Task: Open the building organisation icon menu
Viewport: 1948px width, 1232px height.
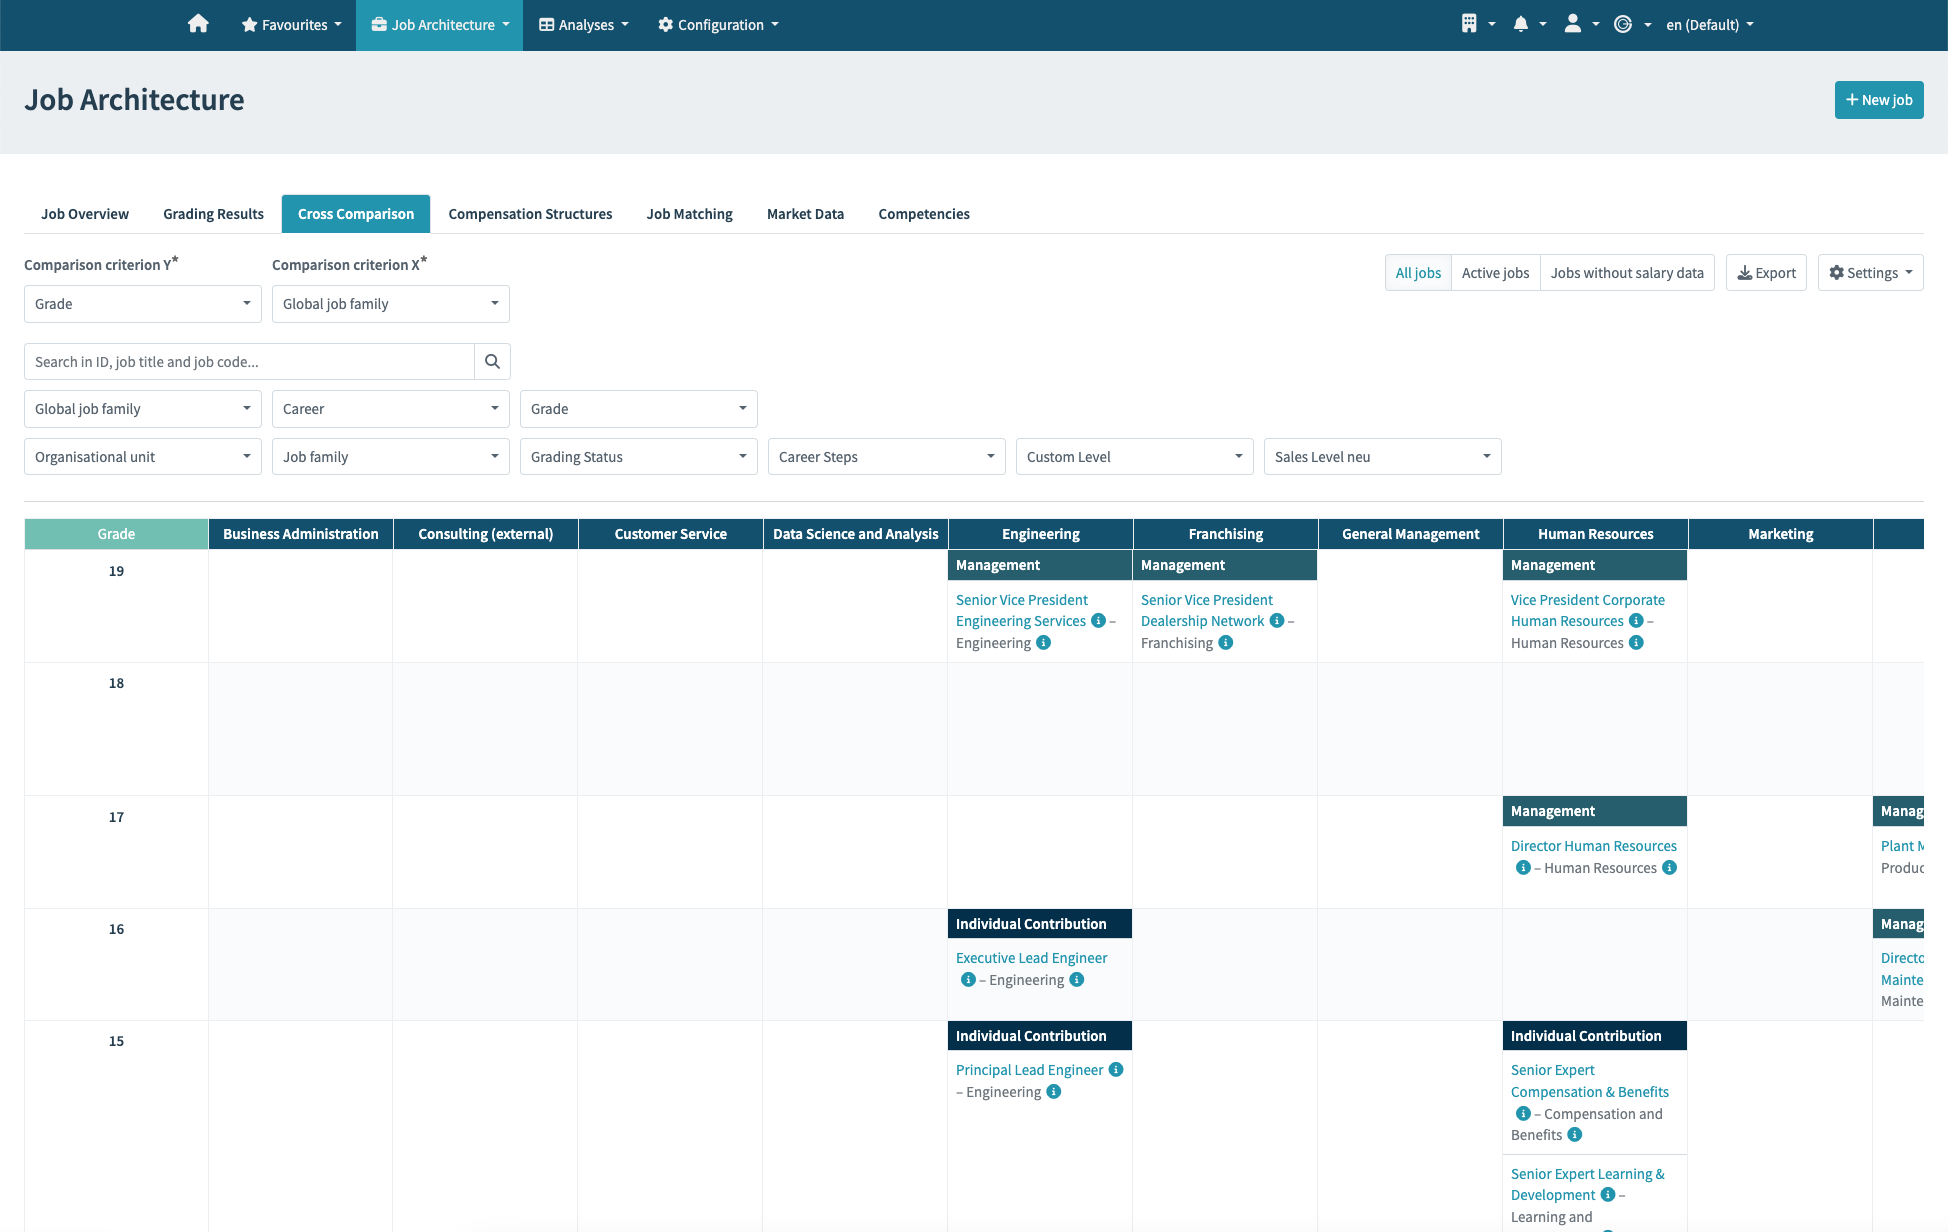Action: pos(1477,24)
